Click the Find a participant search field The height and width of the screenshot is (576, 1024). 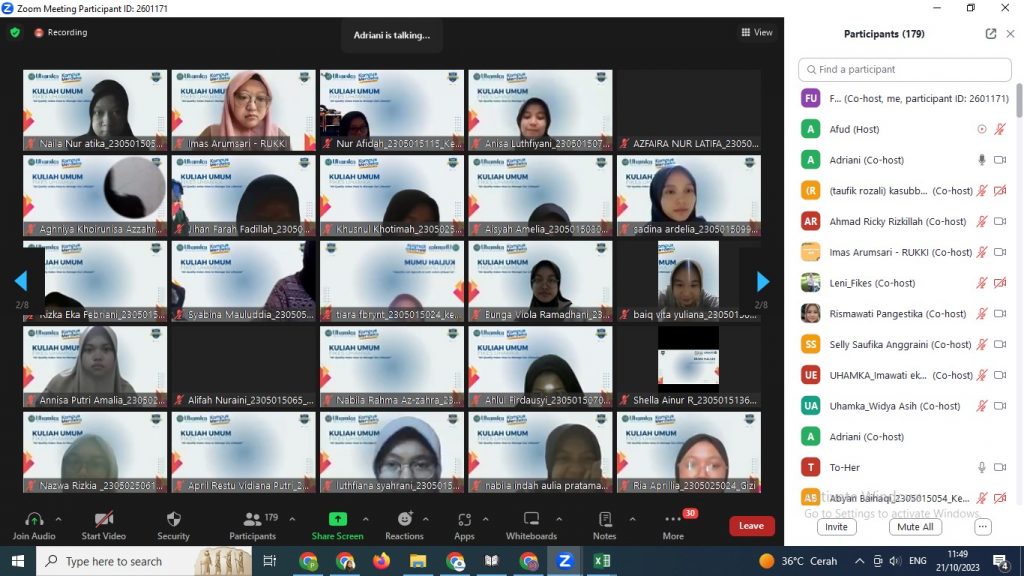pos(905,70)
